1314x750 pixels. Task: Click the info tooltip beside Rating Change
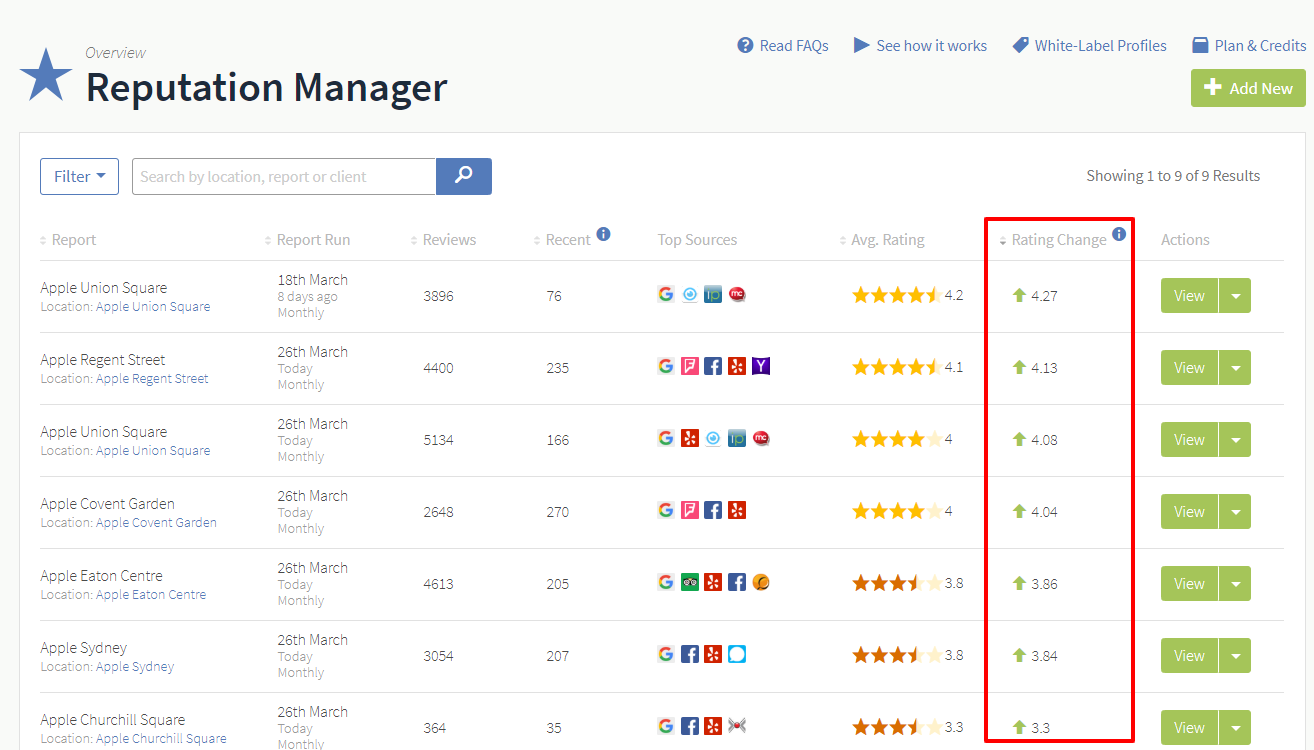pyautogui.click(x=1119, y=234)
